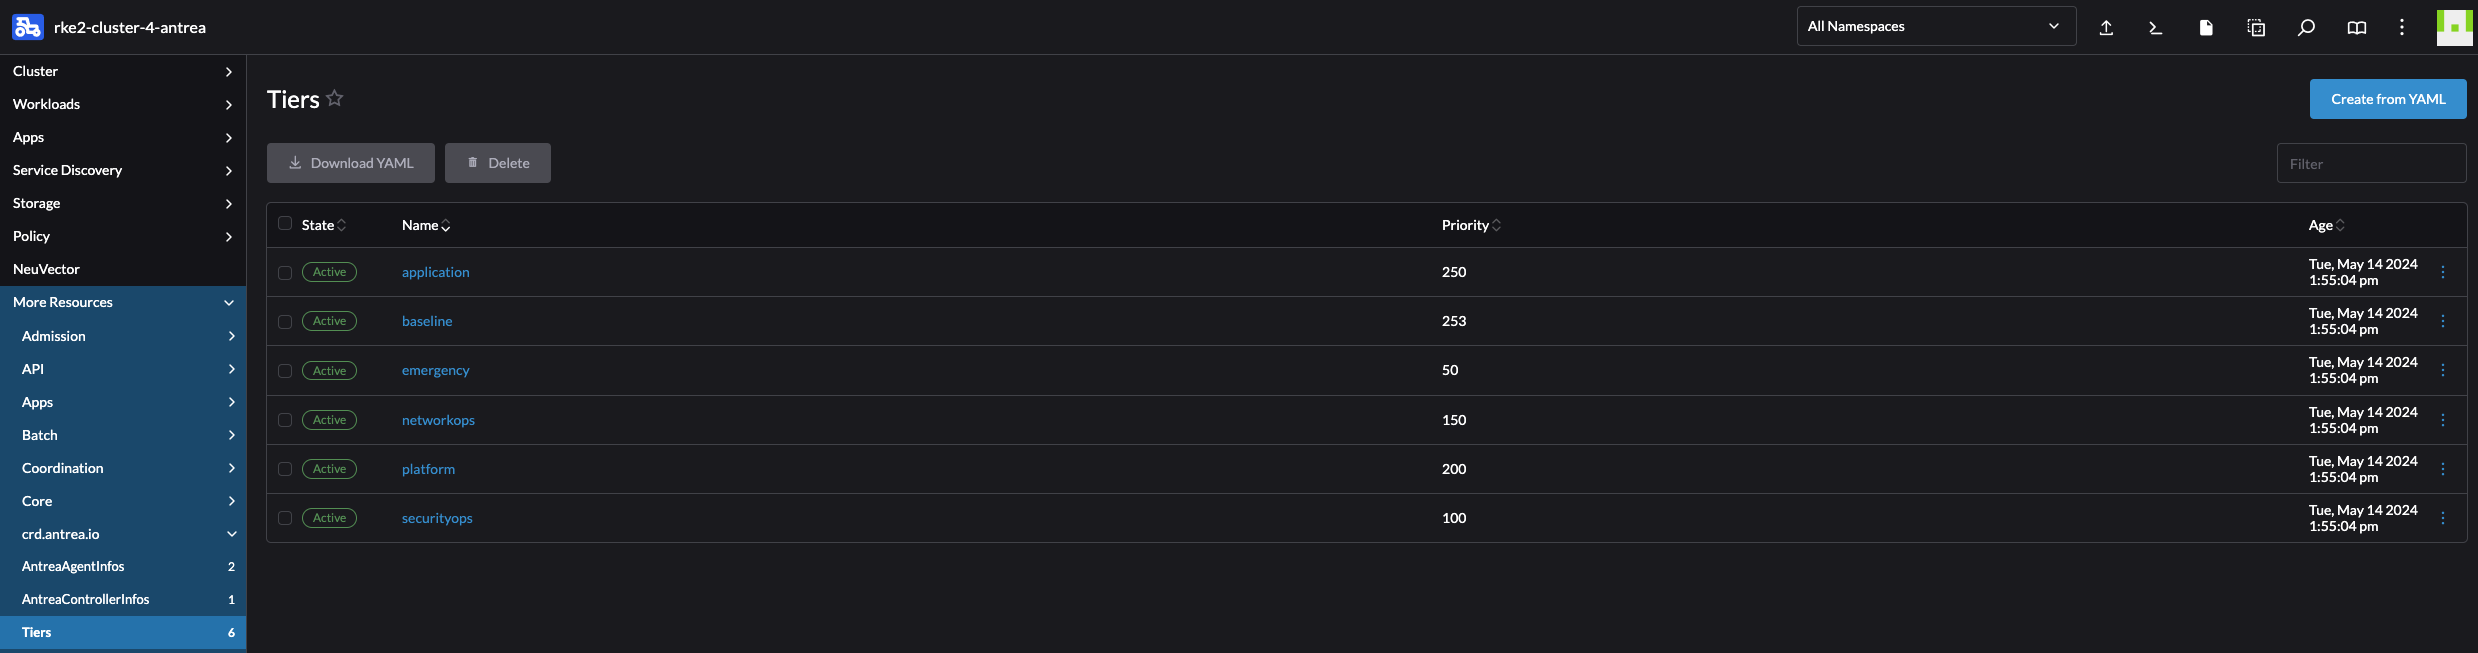Viewport: 2478px width, 653px height.
Task: Open the resource search magnifier icon
Action: click(2306, 27)
